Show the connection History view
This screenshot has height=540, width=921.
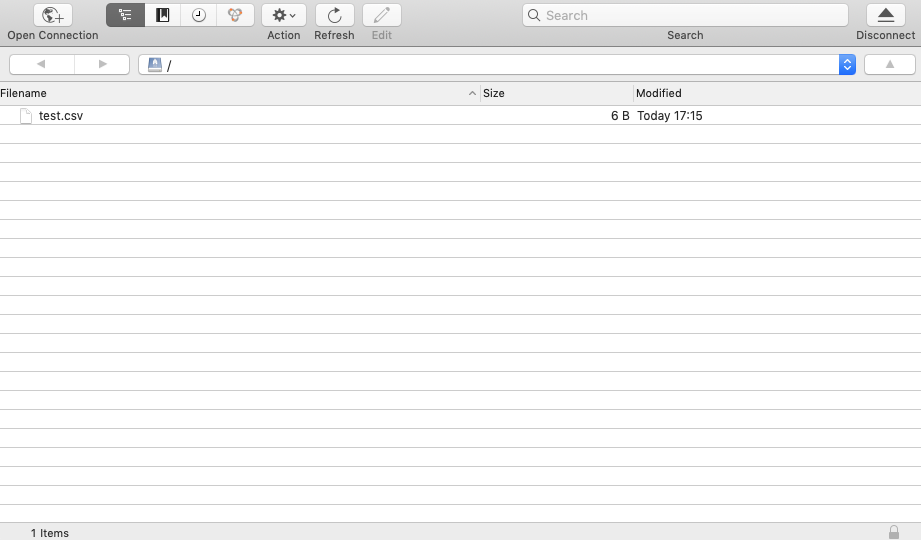[x=199, y=15]
